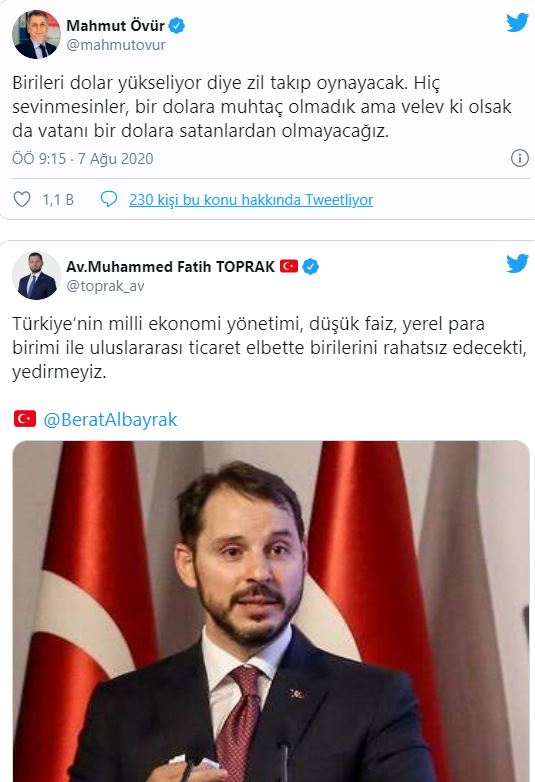Click the reply speech bubble icon

pos(109,199)
